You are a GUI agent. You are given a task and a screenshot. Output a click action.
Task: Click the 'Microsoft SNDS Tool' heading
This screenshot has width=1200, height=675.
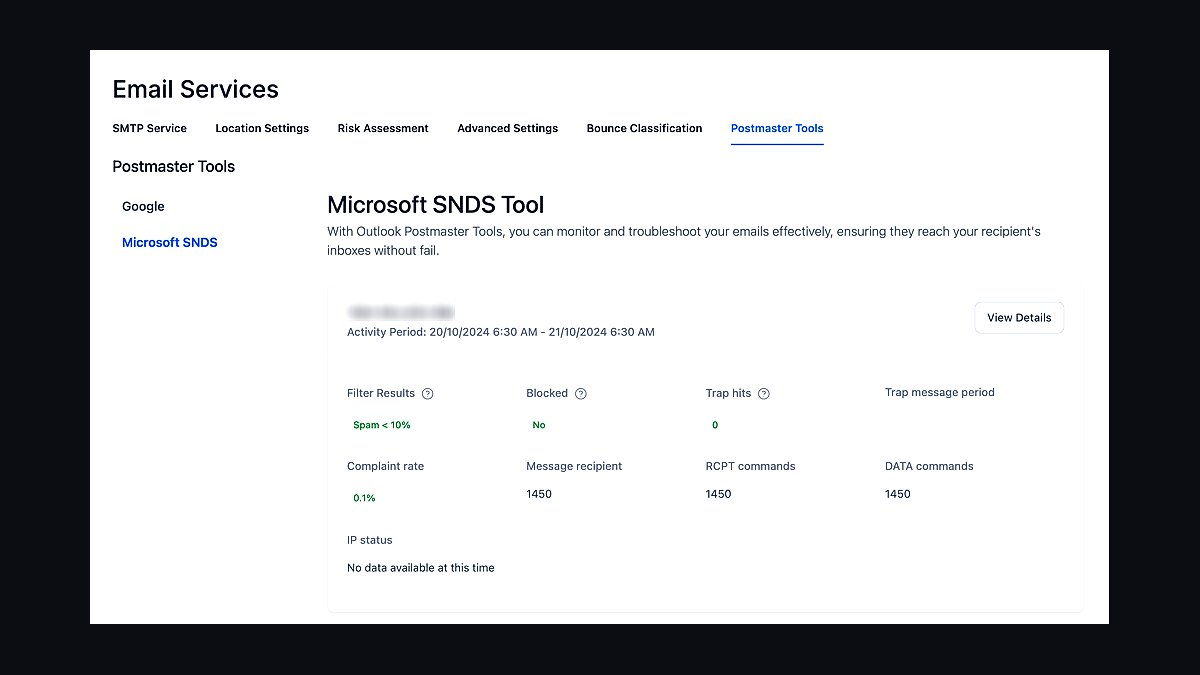(436, 205)
